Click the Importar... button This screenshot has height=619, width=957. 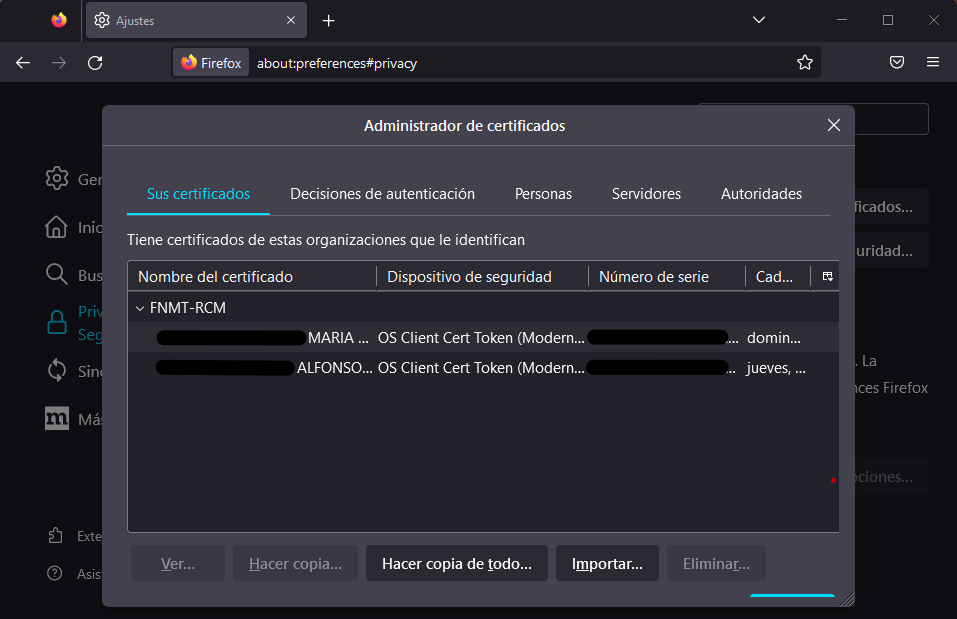607,564
